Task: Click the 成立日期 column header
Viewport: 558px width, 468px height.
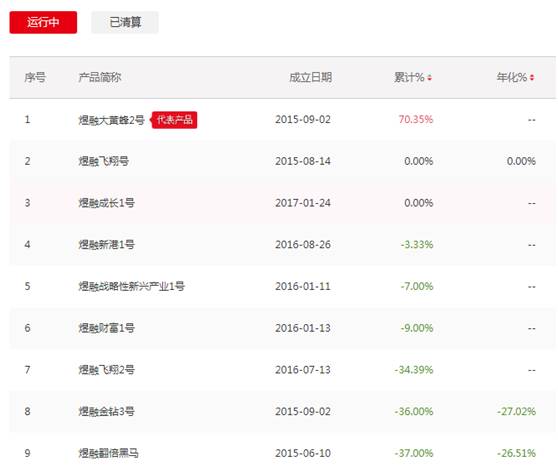Action: (310, 77)
